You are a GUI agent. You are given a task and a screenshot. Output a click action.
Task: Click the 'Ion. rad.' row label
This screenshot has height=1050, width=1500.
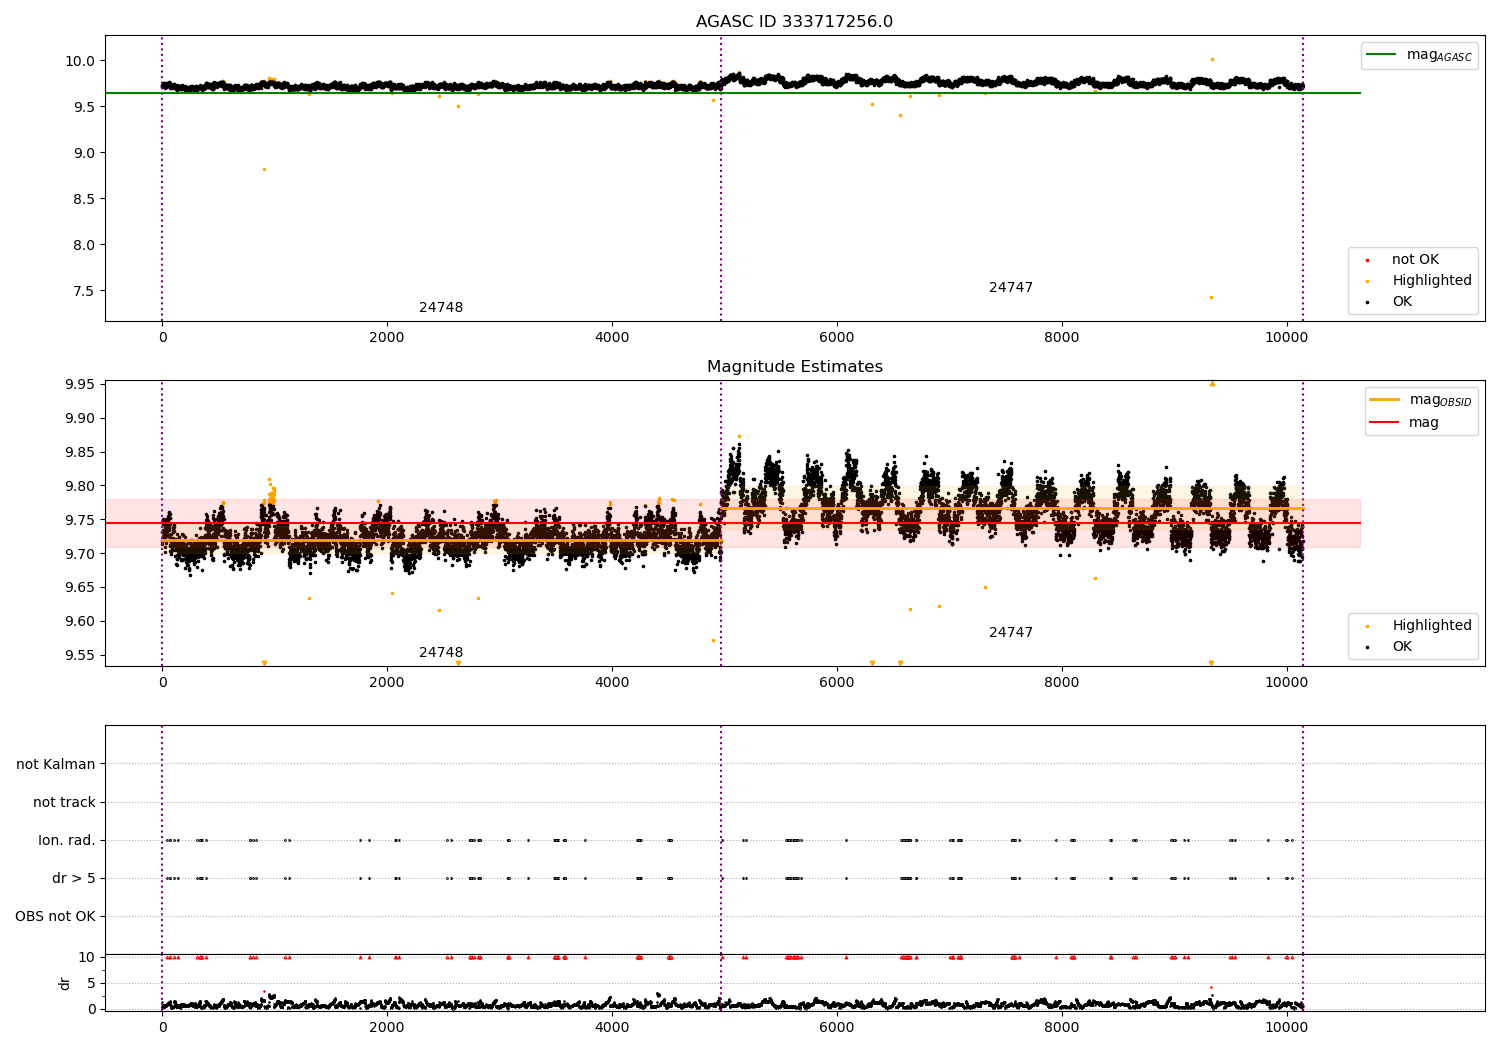click(67, 840)
